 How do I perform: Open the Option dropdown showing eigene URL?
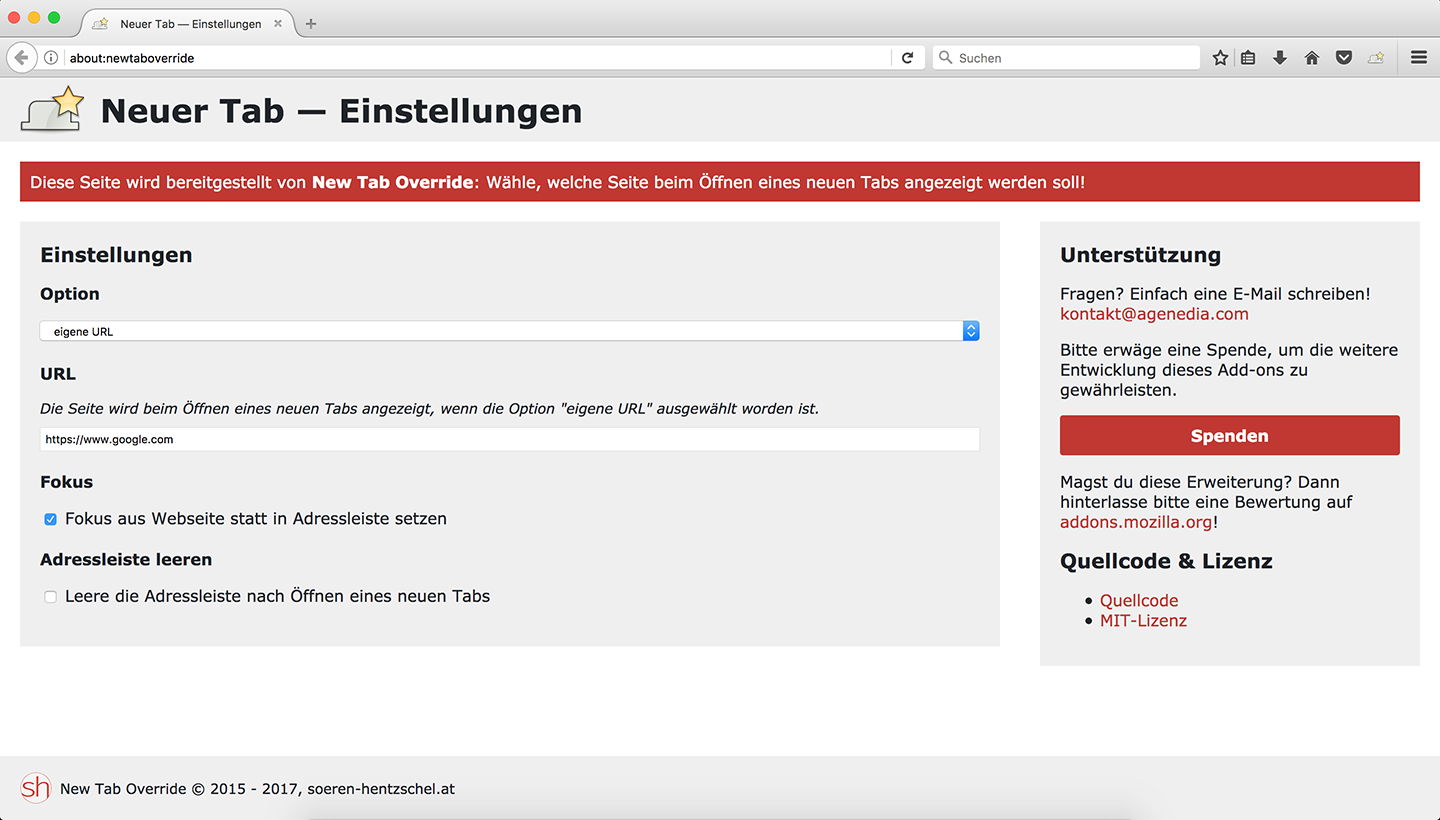pyautogui.click(x=509, y=331)
